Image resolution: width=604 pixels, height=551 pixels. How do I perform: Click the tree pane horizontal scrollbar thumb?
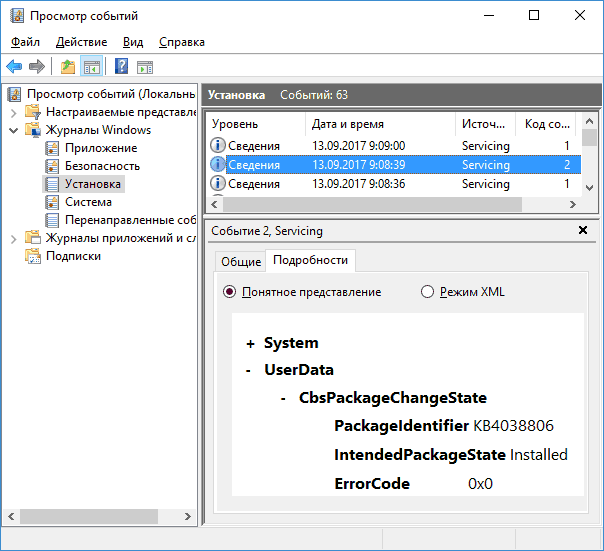[x=89, y=516]
